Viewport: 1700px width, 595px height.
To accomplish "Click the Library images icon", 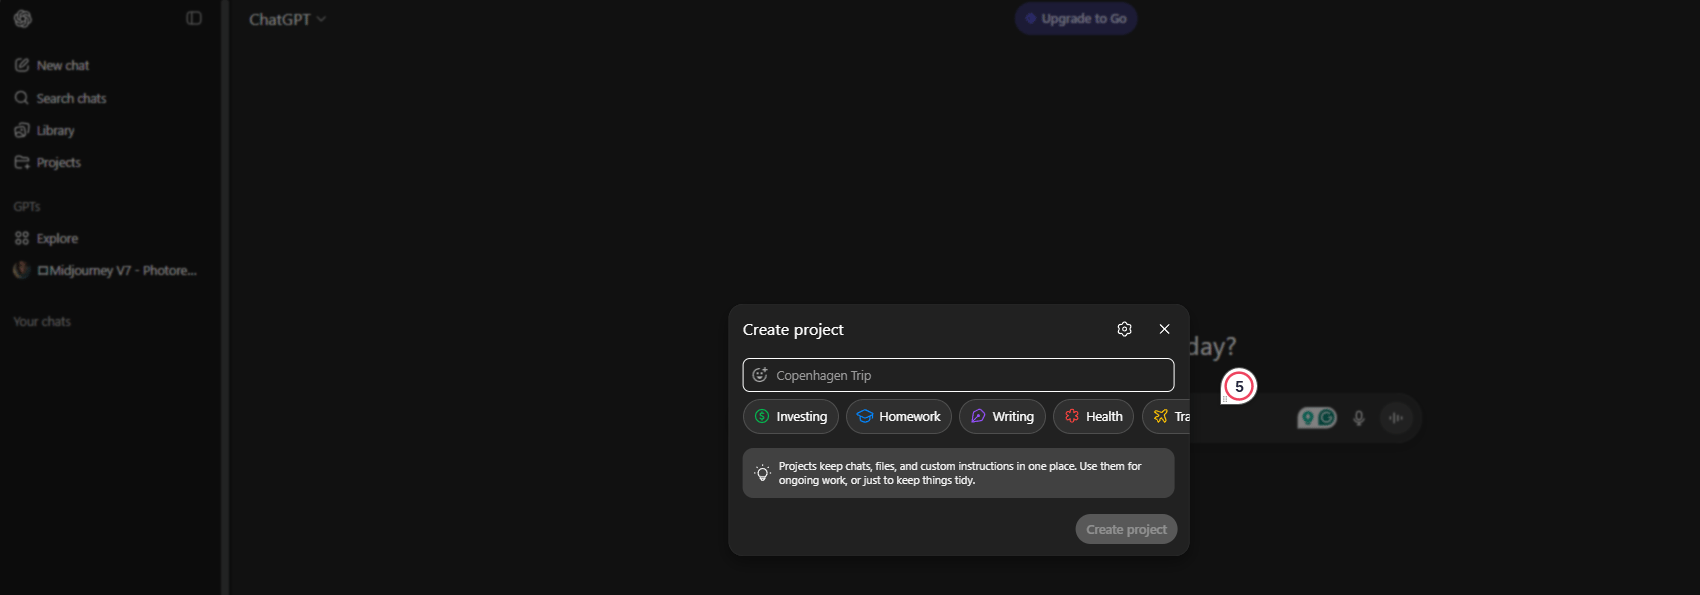I will 22,130.
